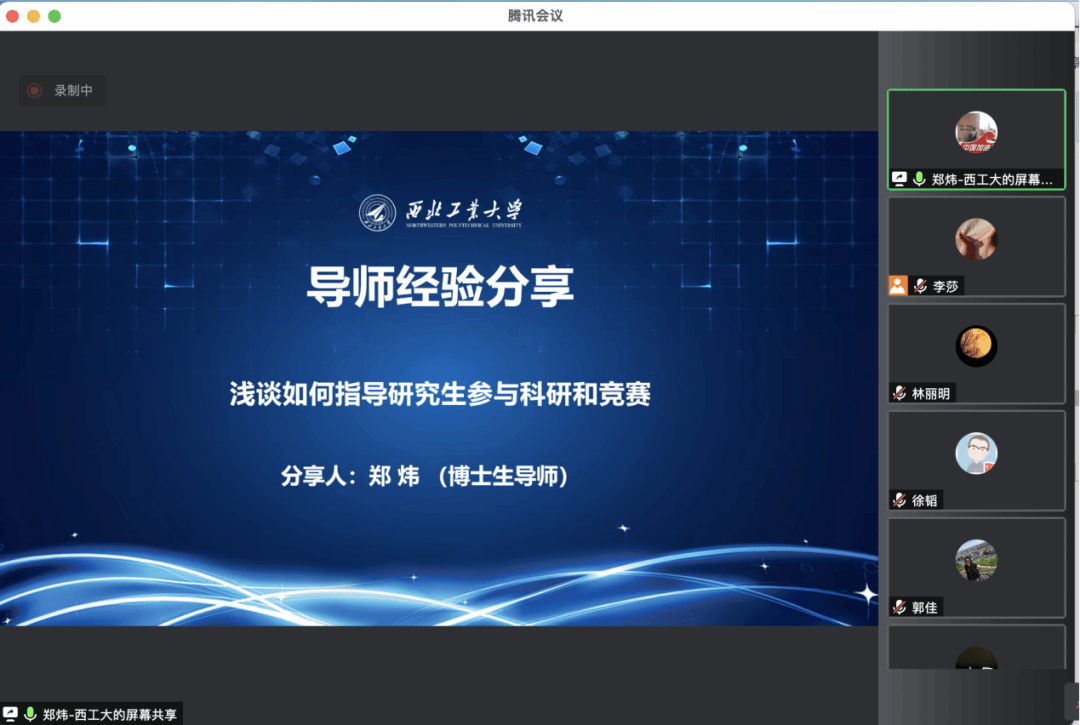Click the shared slide title 导师经验分享
This screenshot has width=1080, height=725.
coord(440,286)
